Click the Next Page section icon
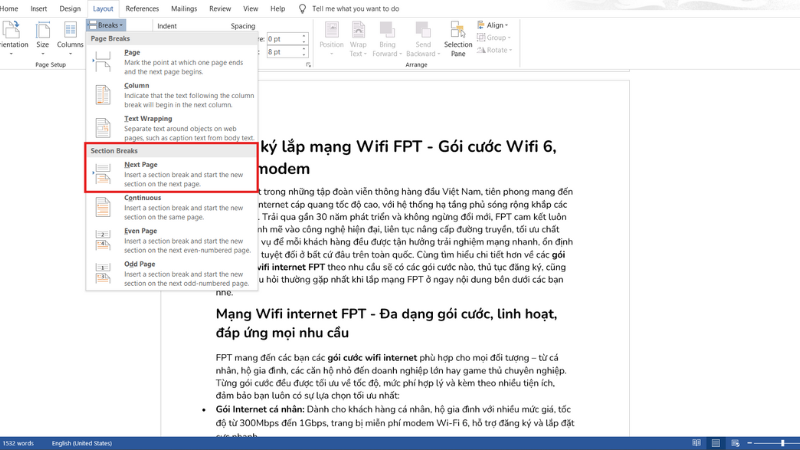The width and height of the screenshot is (800, 450). click(x=103, y=174)
